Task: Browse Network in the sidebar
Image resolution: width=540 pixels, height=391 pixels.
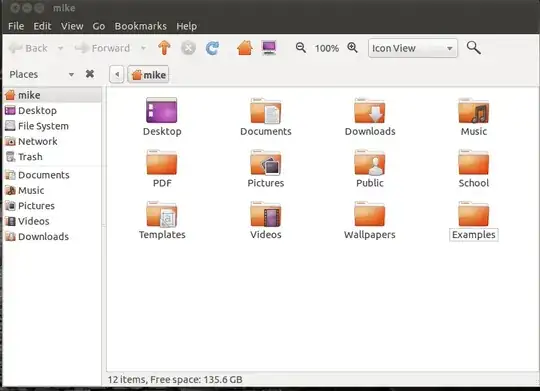Action: coord(52,141)
